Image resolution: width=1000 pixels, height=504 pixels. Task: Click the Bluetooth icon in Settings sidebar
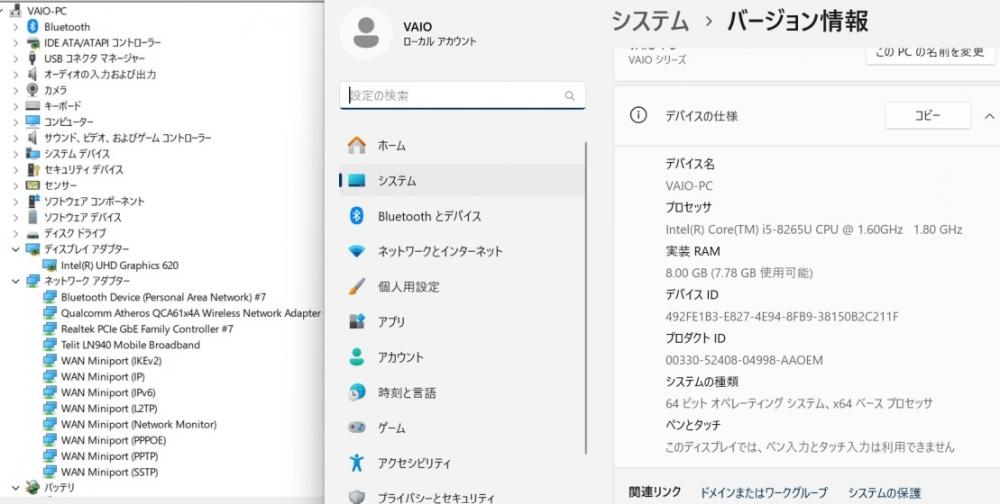[357, 216]
